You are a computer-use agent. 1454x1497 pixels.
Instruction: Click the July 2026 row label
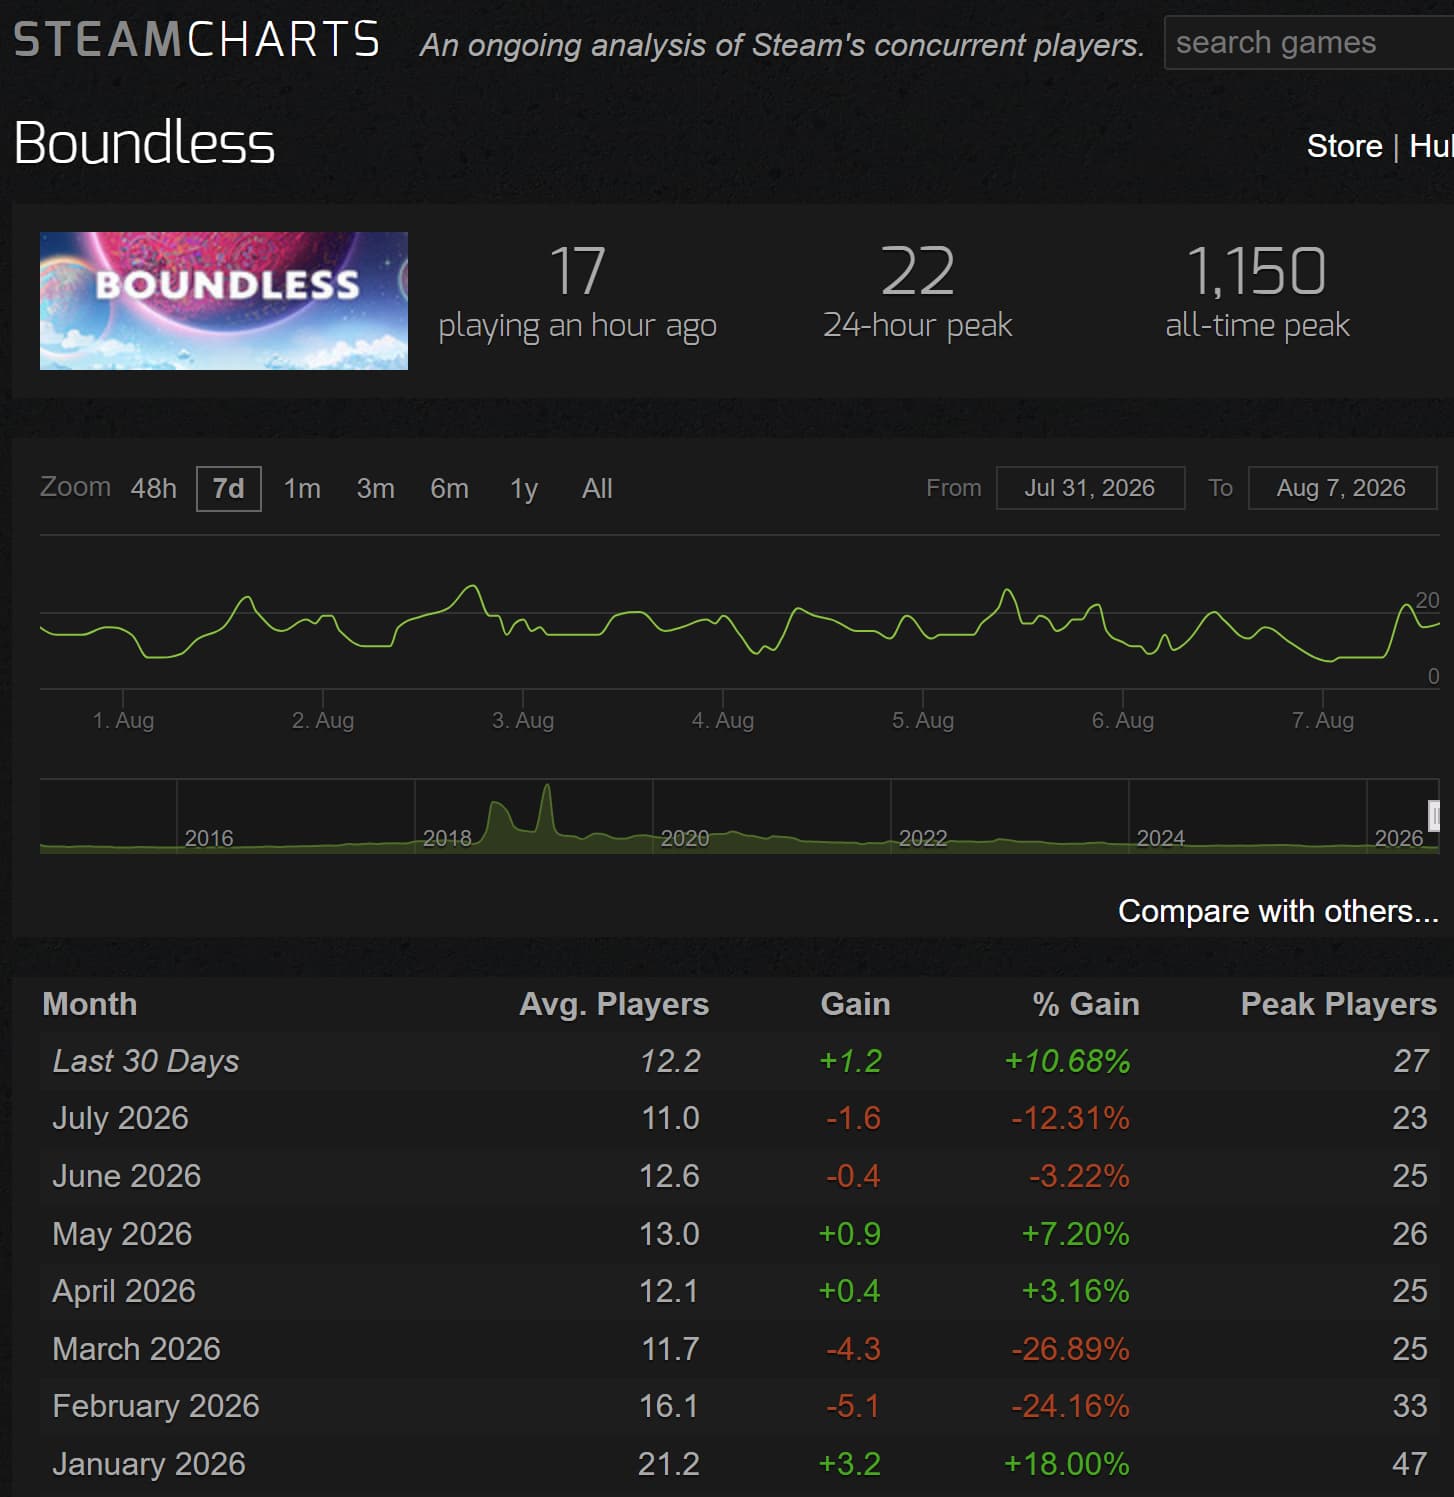tap(120, 1118)
